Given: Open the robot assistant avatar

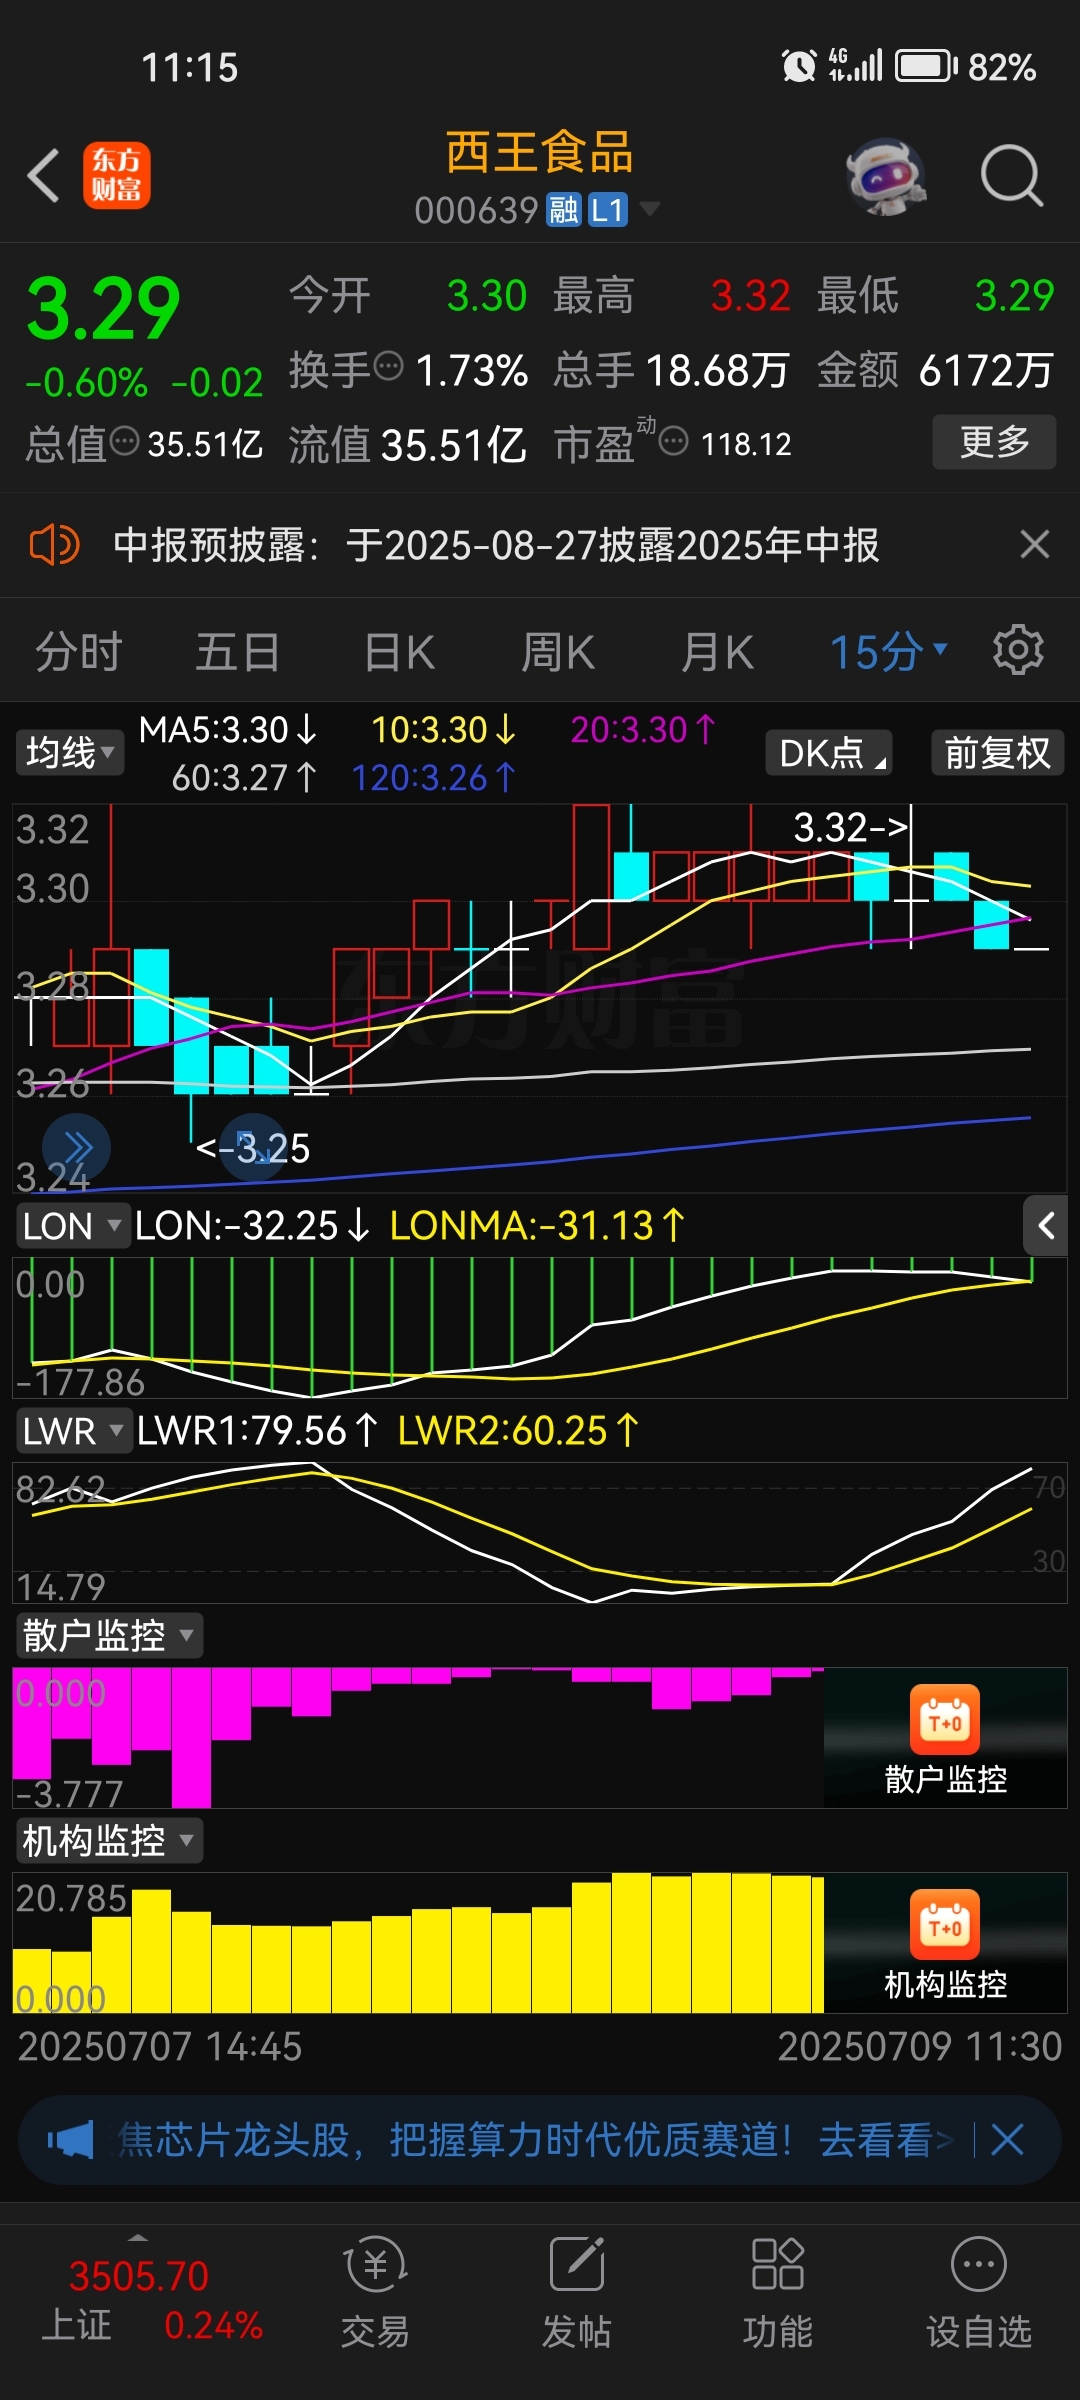Looking at the screenshot, I should 885,176.
